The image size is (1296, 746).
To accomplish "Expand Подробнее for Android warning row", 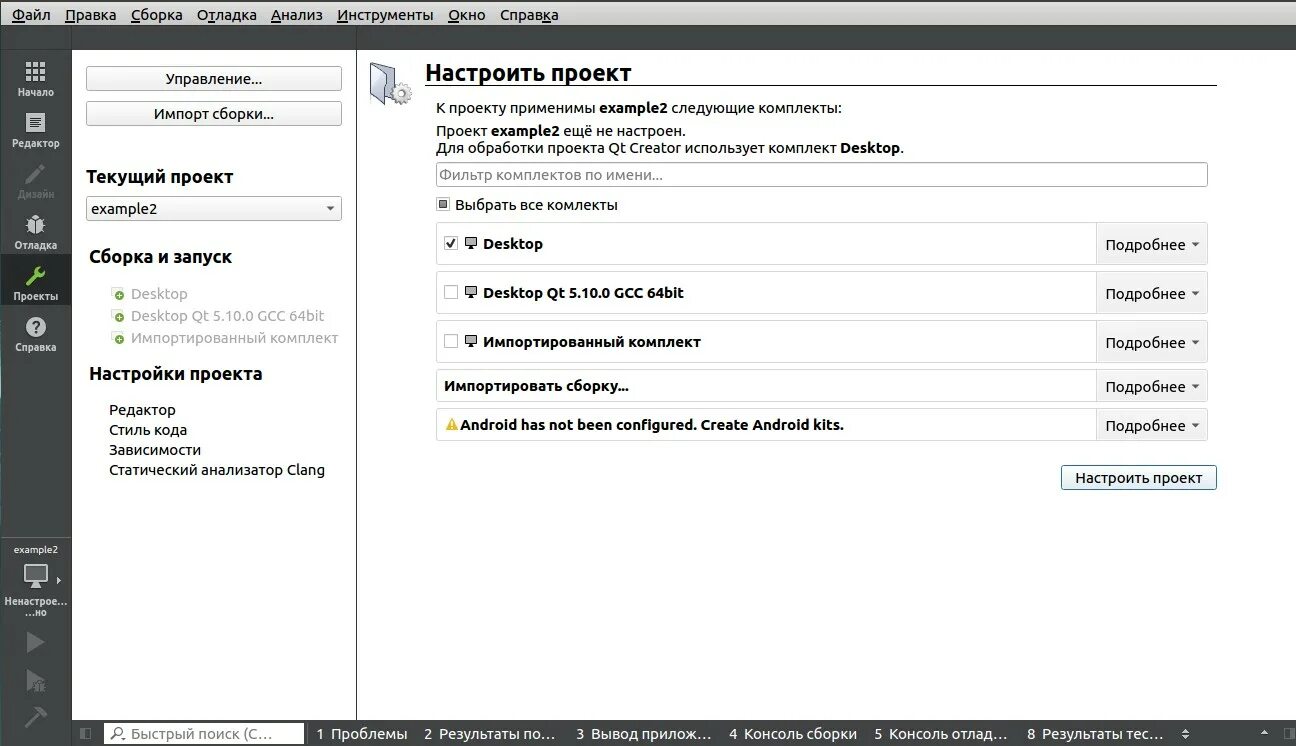I will coord(1152,425).
